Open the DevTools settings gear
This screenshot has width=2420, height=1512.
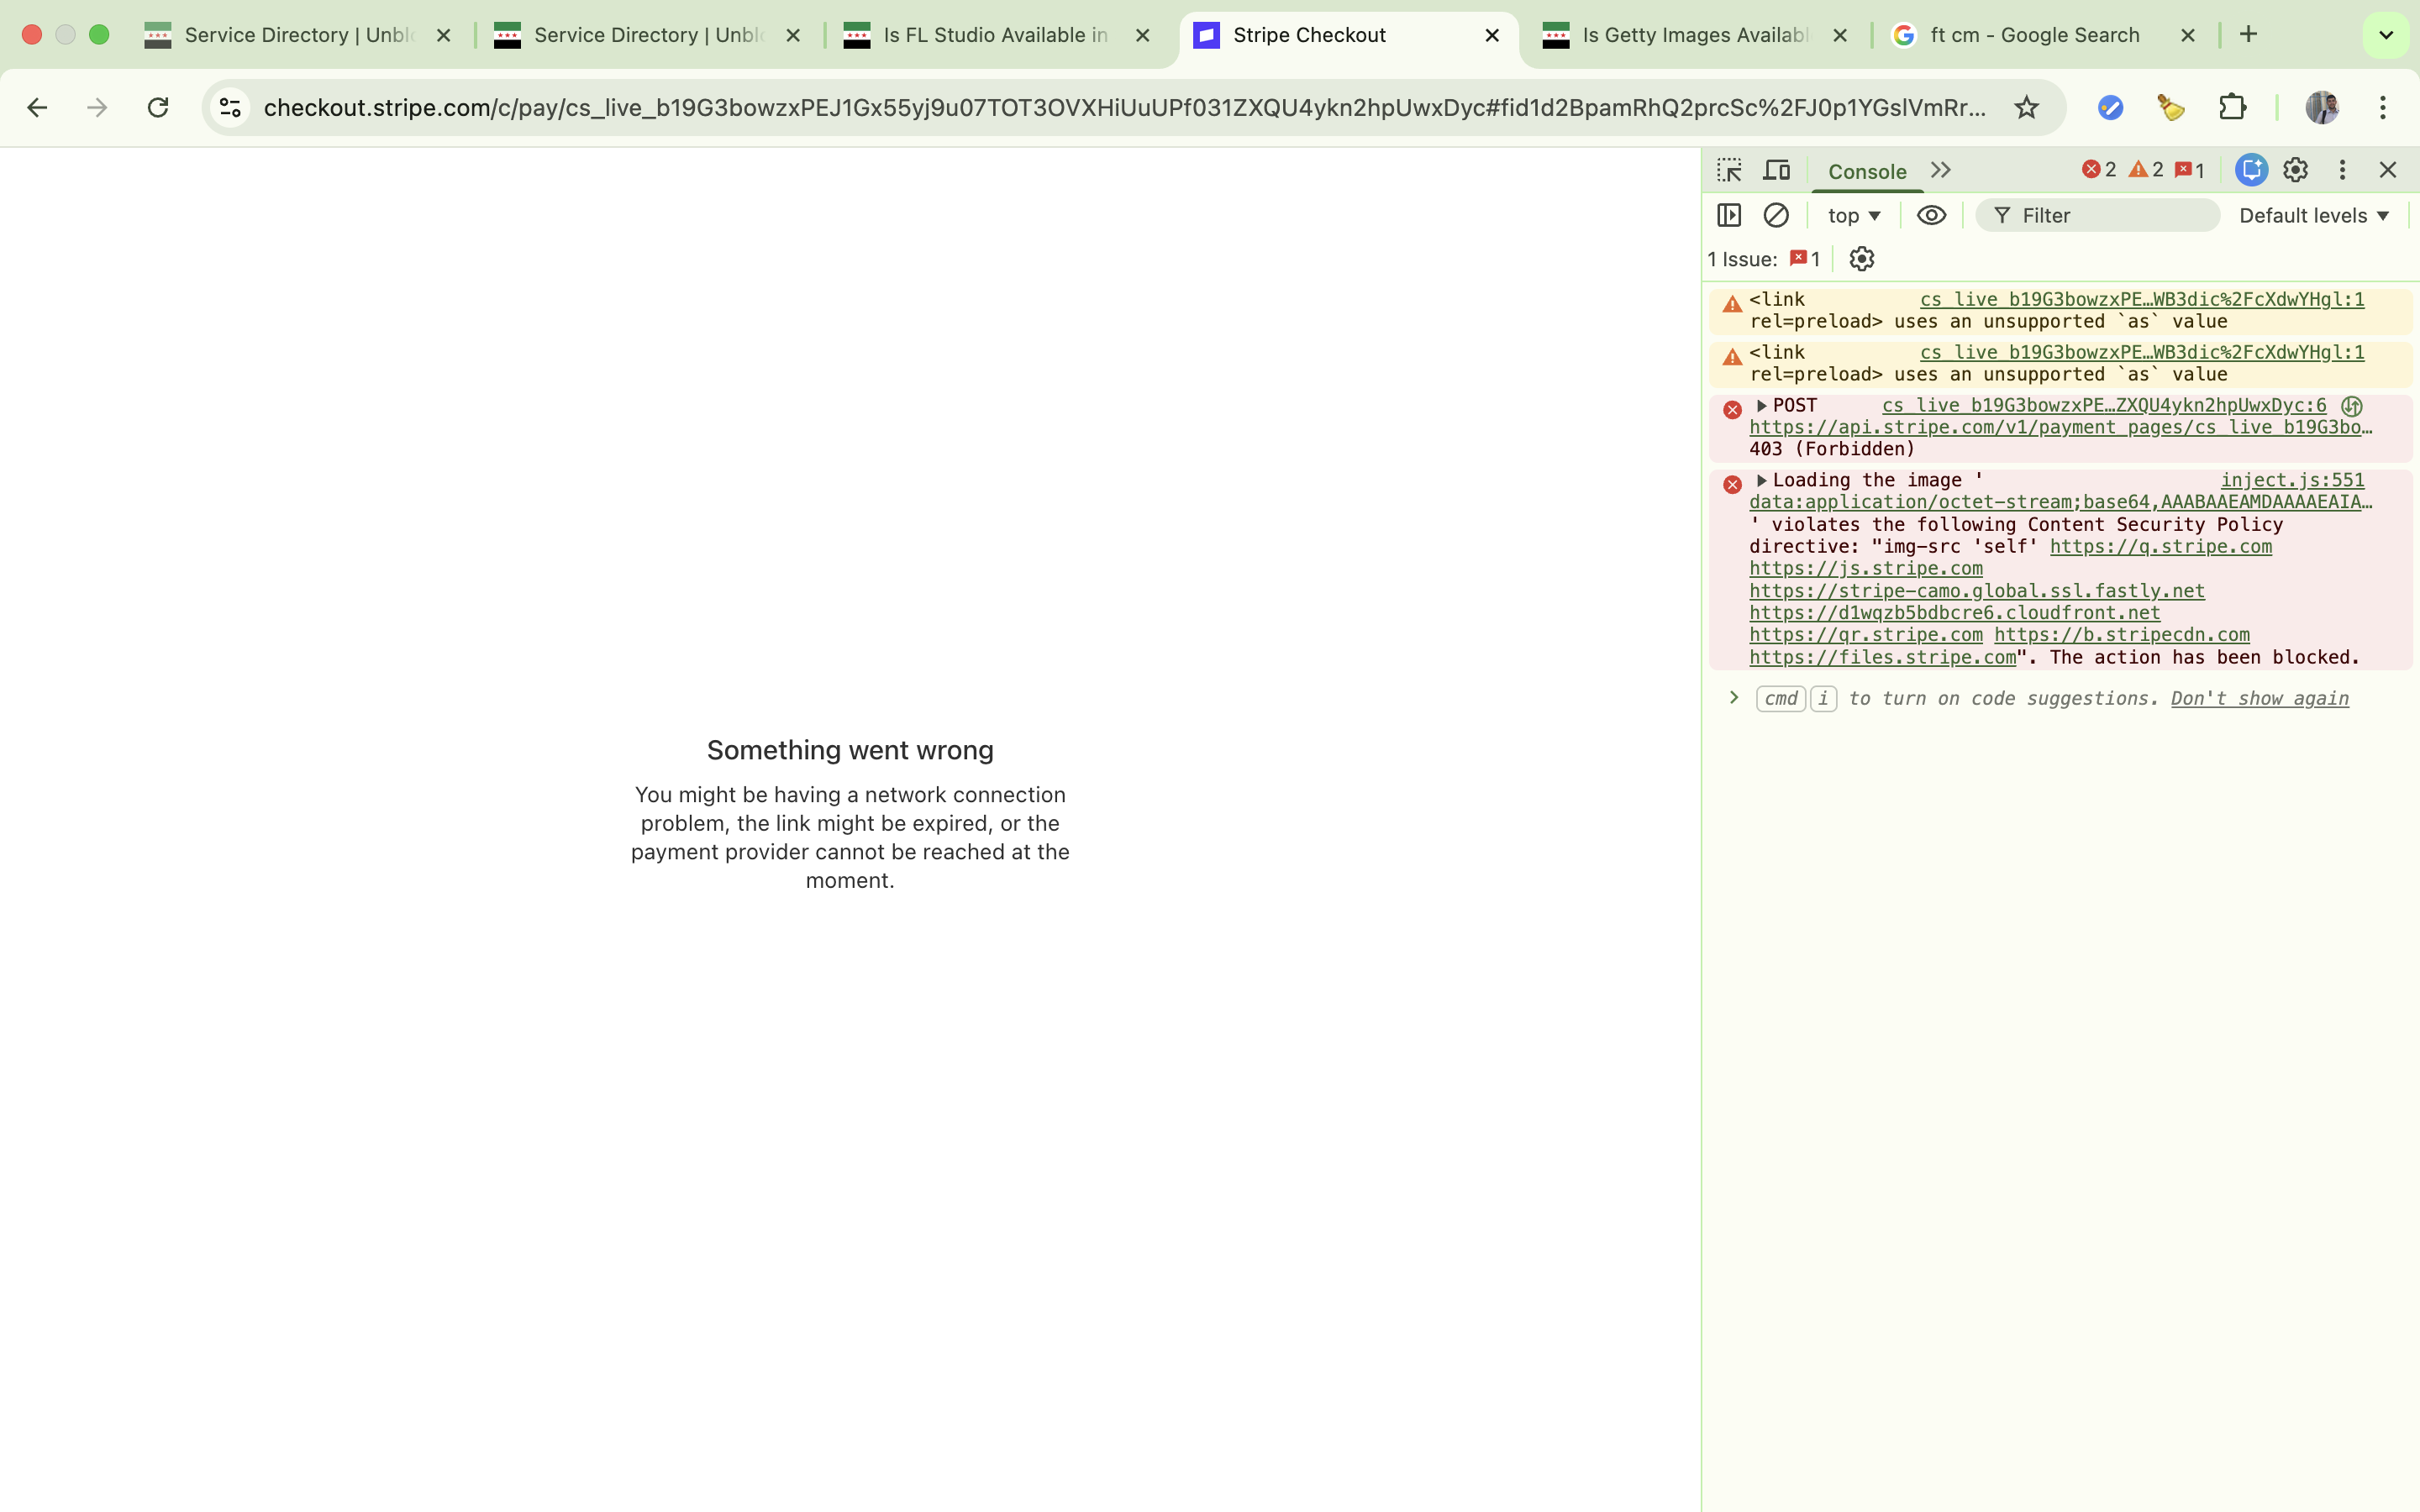coord(2295,170)
